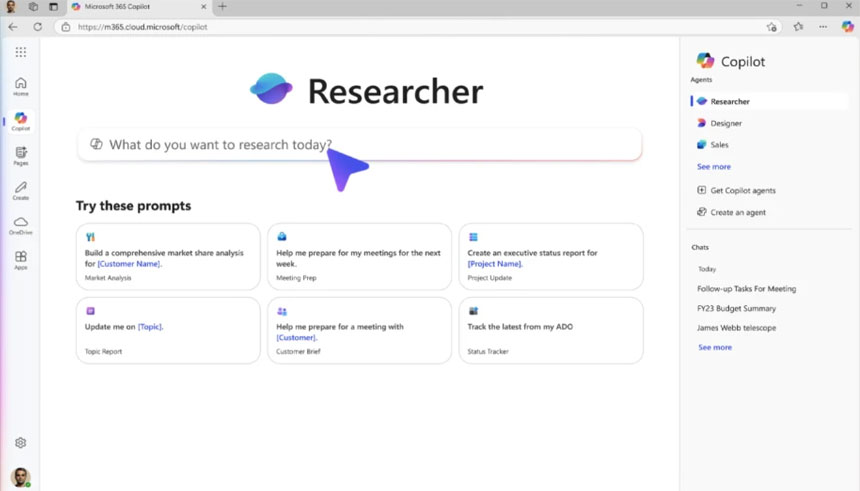Open the Copilot sidebar icon in browser toolbar
The image size is (860, 491).
click(x=847, y=26)
